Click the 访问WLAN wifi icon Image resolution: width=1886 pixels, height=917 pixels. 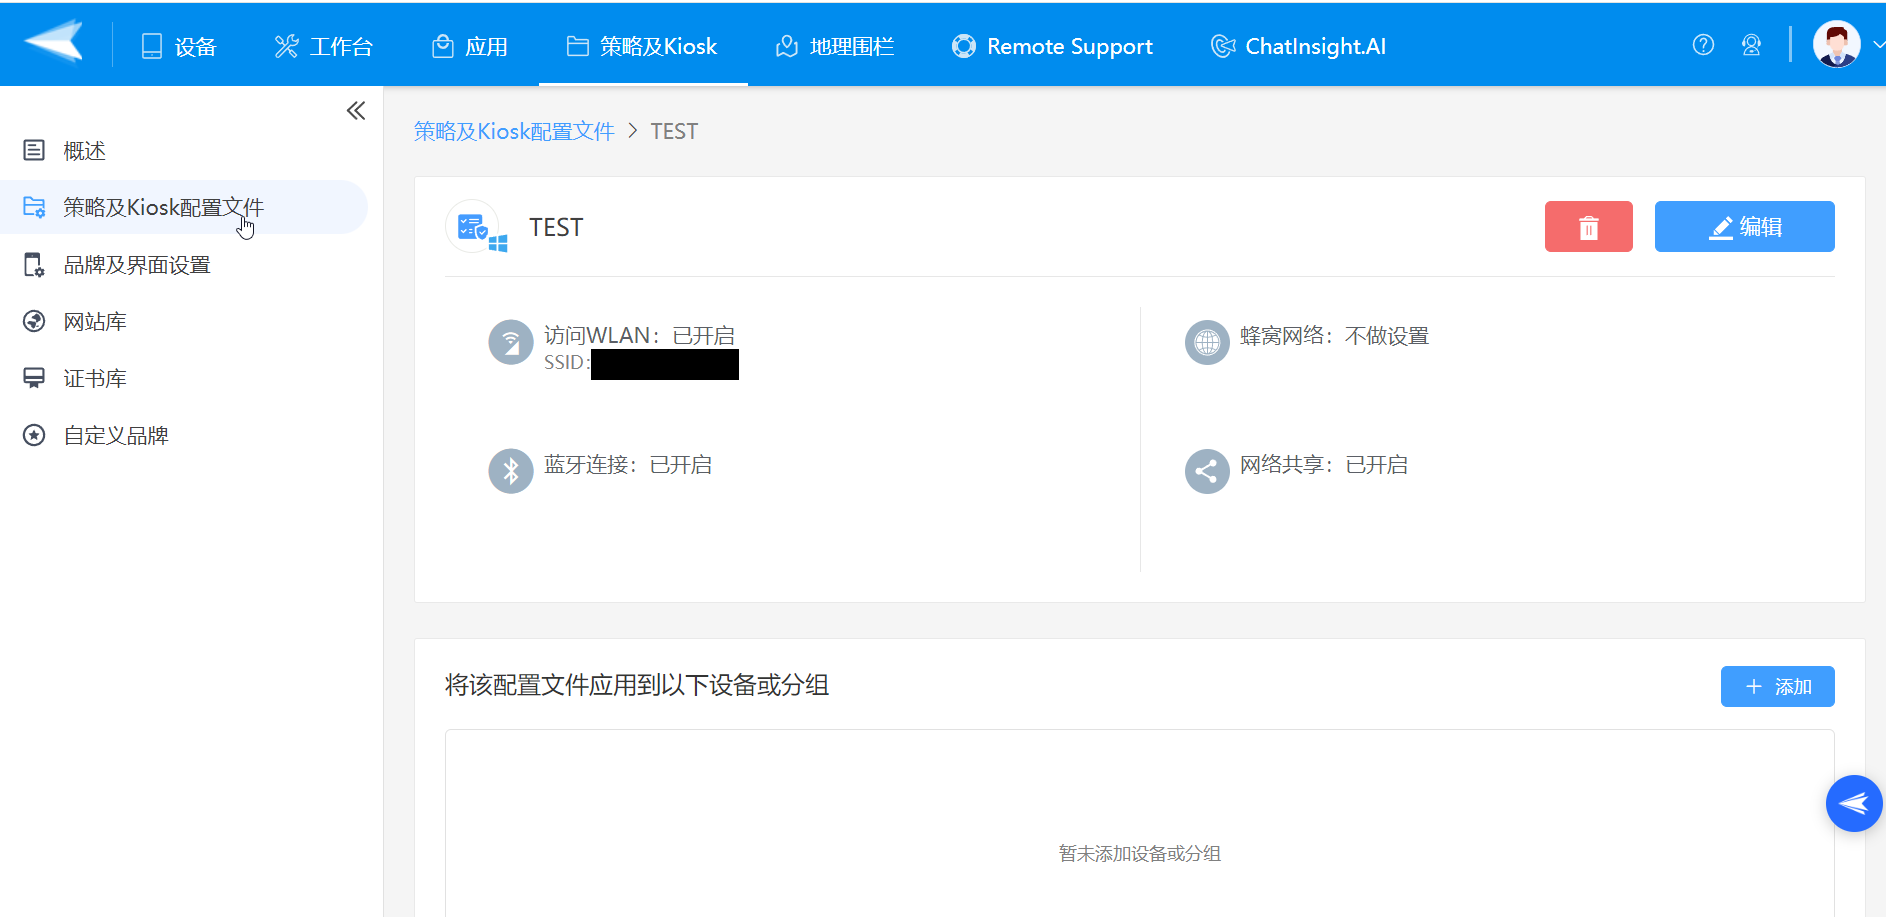[x=510, y=342]
